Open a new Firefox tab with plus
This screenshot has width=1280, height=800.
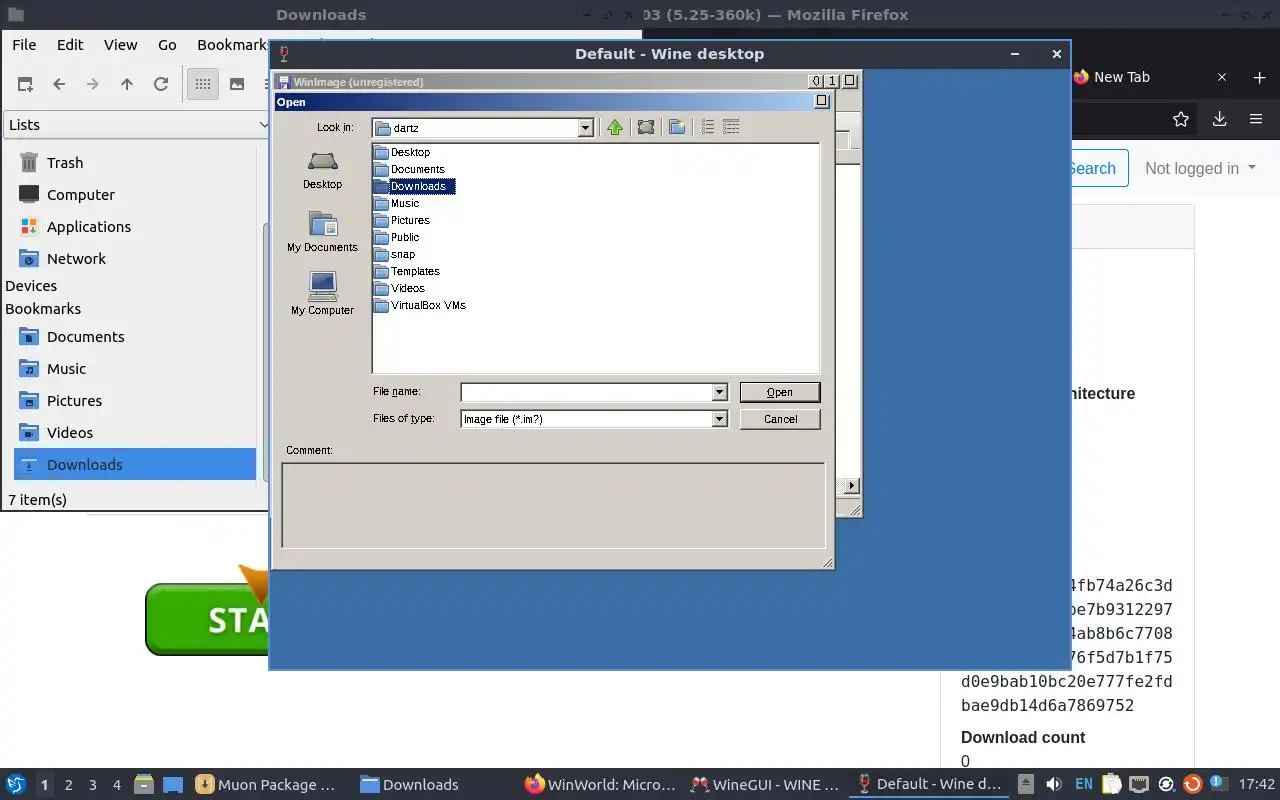tap(1259, 77)
